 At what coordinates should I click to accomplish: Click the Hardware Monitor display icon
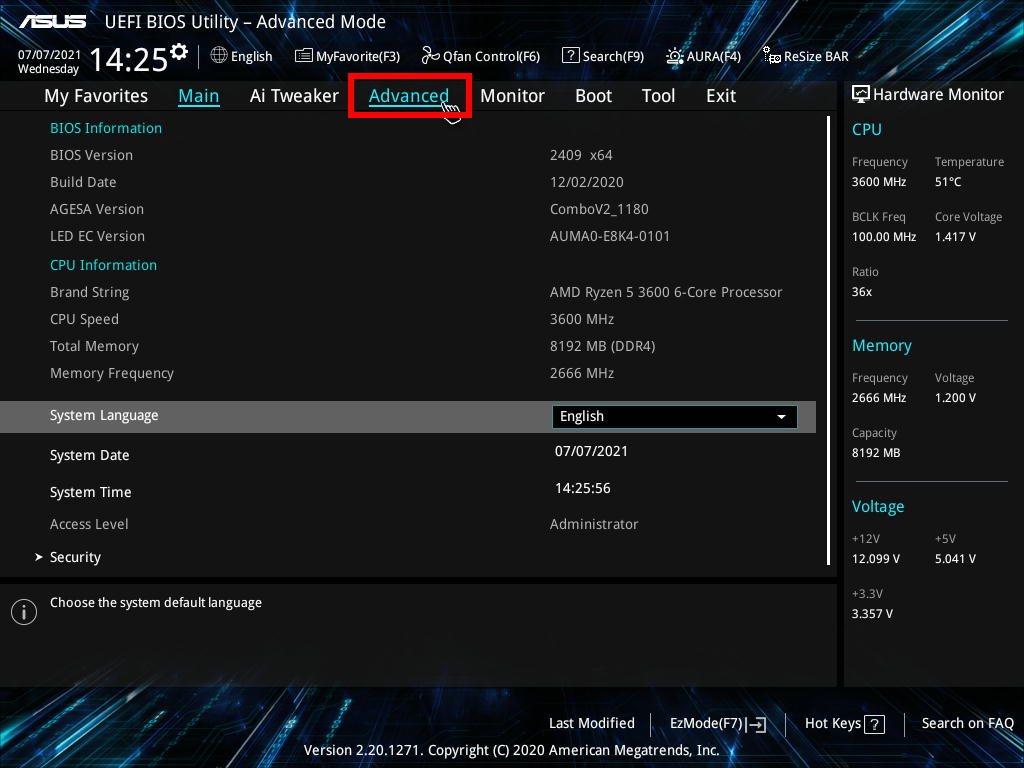pyautogui.click(x=861, y=95)
